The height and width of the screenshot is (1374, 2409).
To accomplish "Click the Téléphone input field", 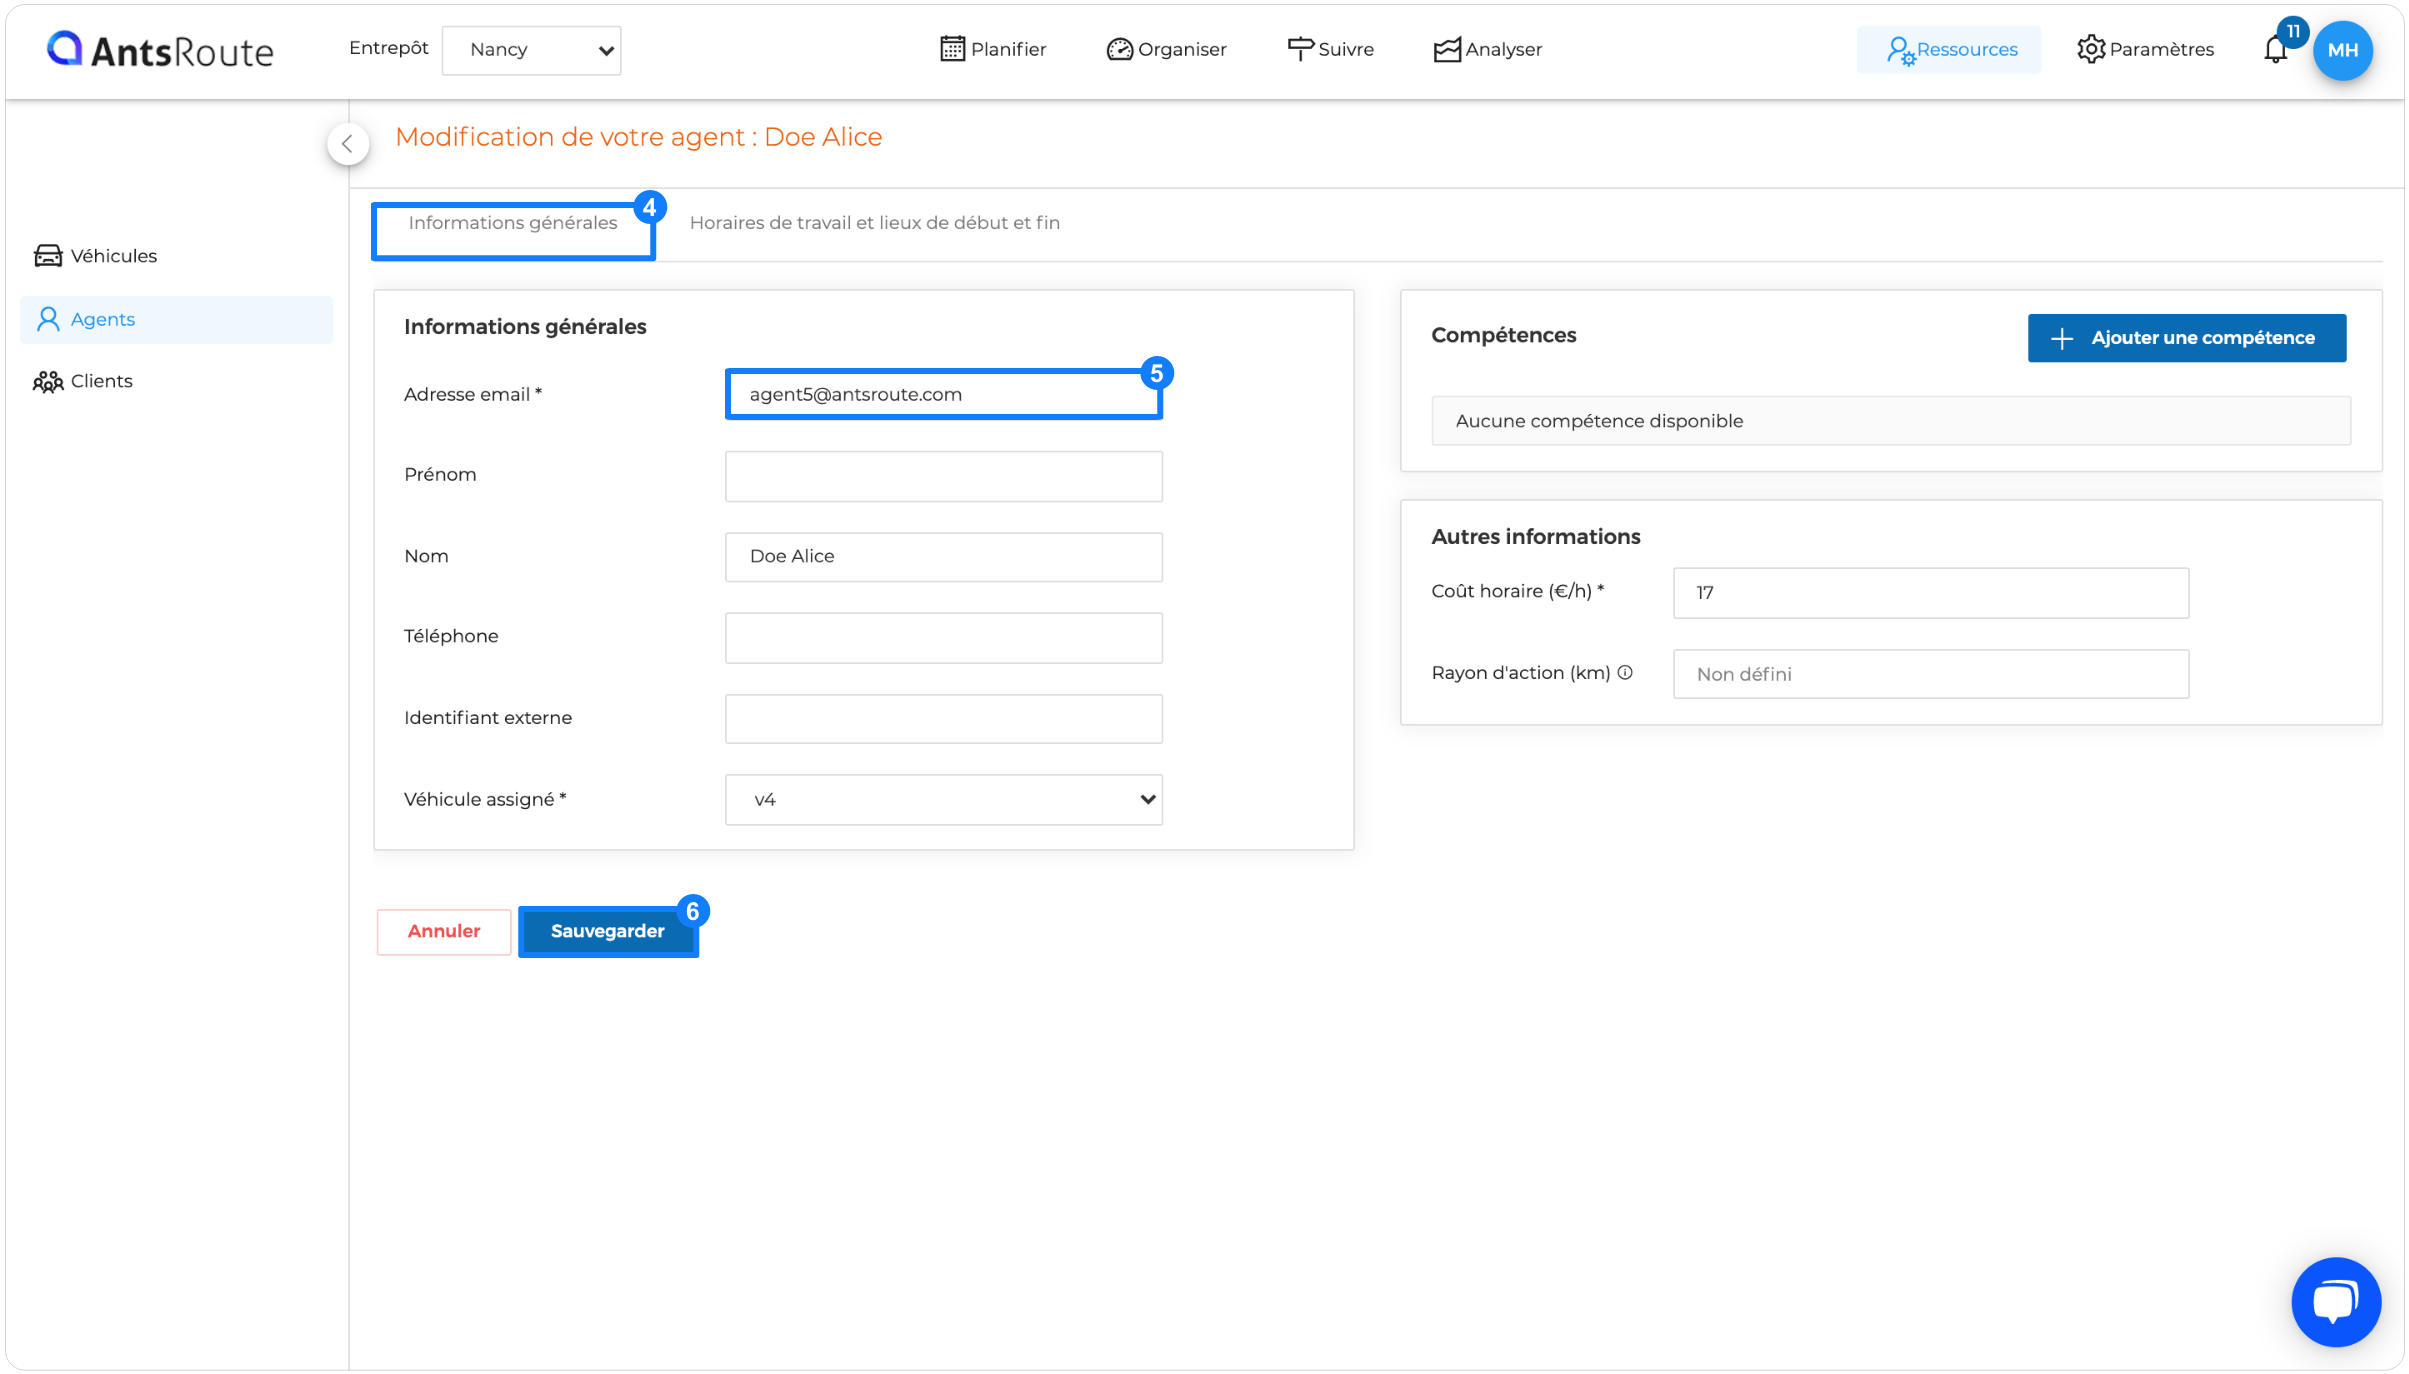I will coord(943,638).
